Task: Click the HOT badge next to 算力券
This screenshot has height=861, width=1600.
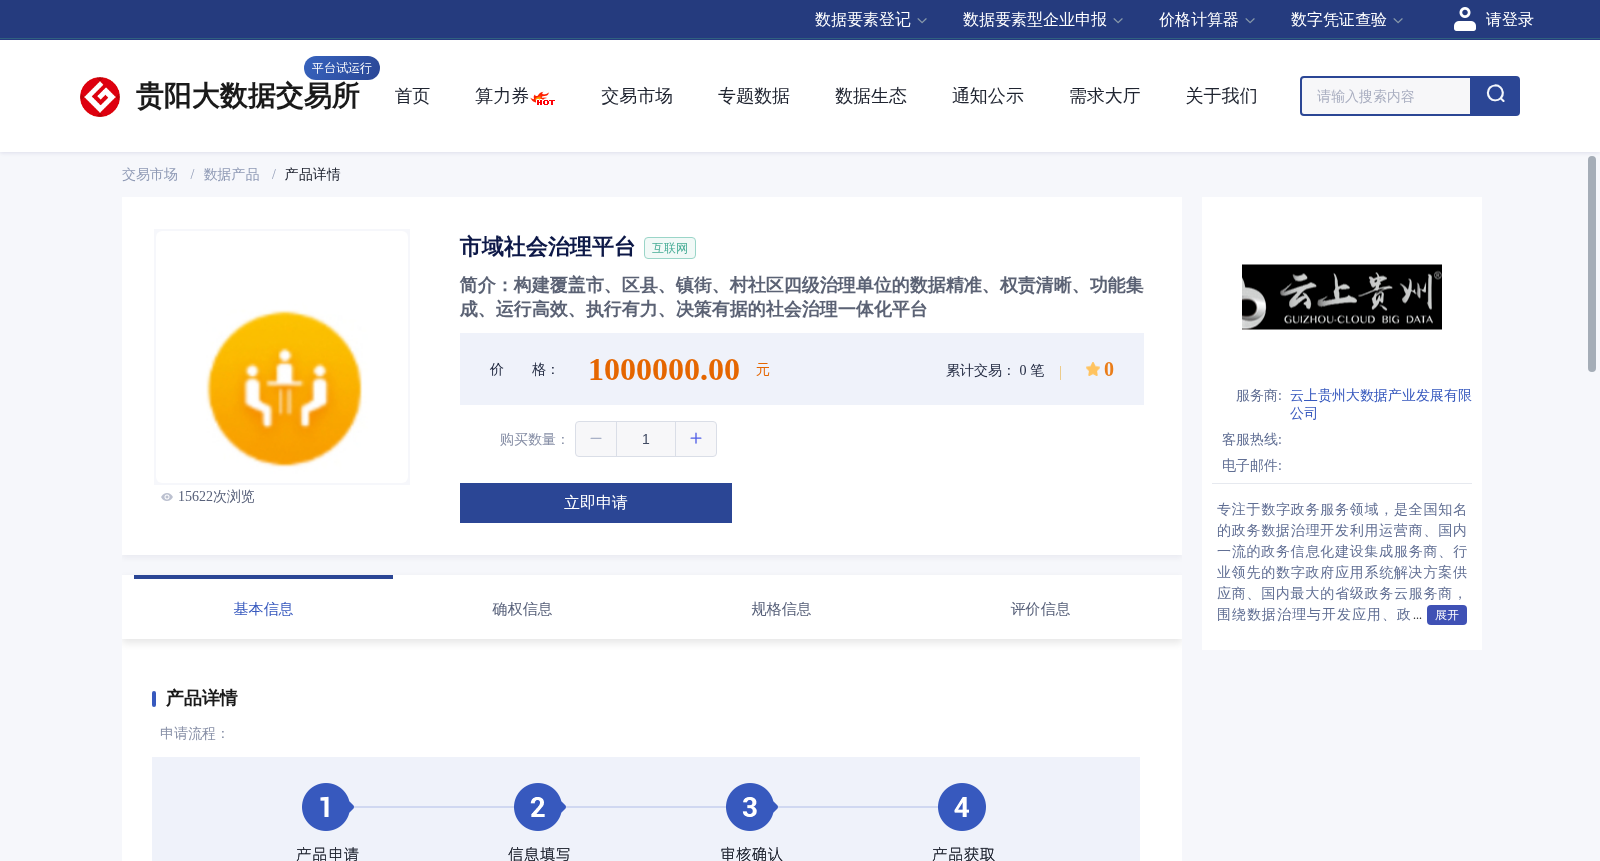Action: (544, 99)
